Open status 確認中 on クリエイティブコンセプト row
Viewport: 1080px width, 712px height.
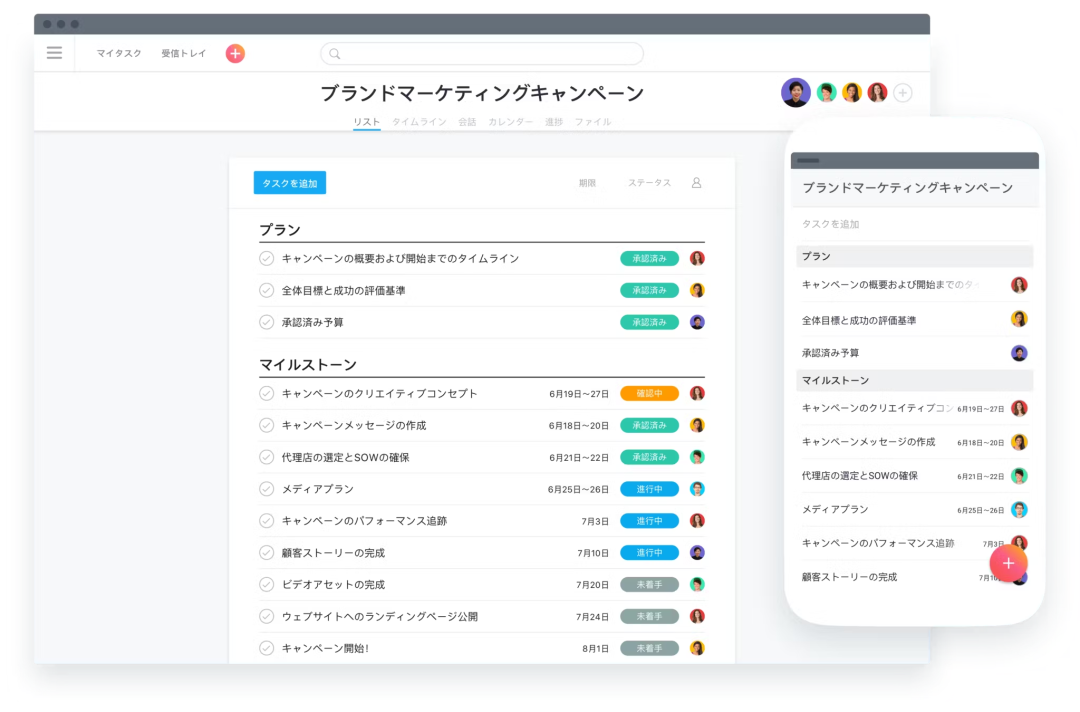(x=650, y=393)
